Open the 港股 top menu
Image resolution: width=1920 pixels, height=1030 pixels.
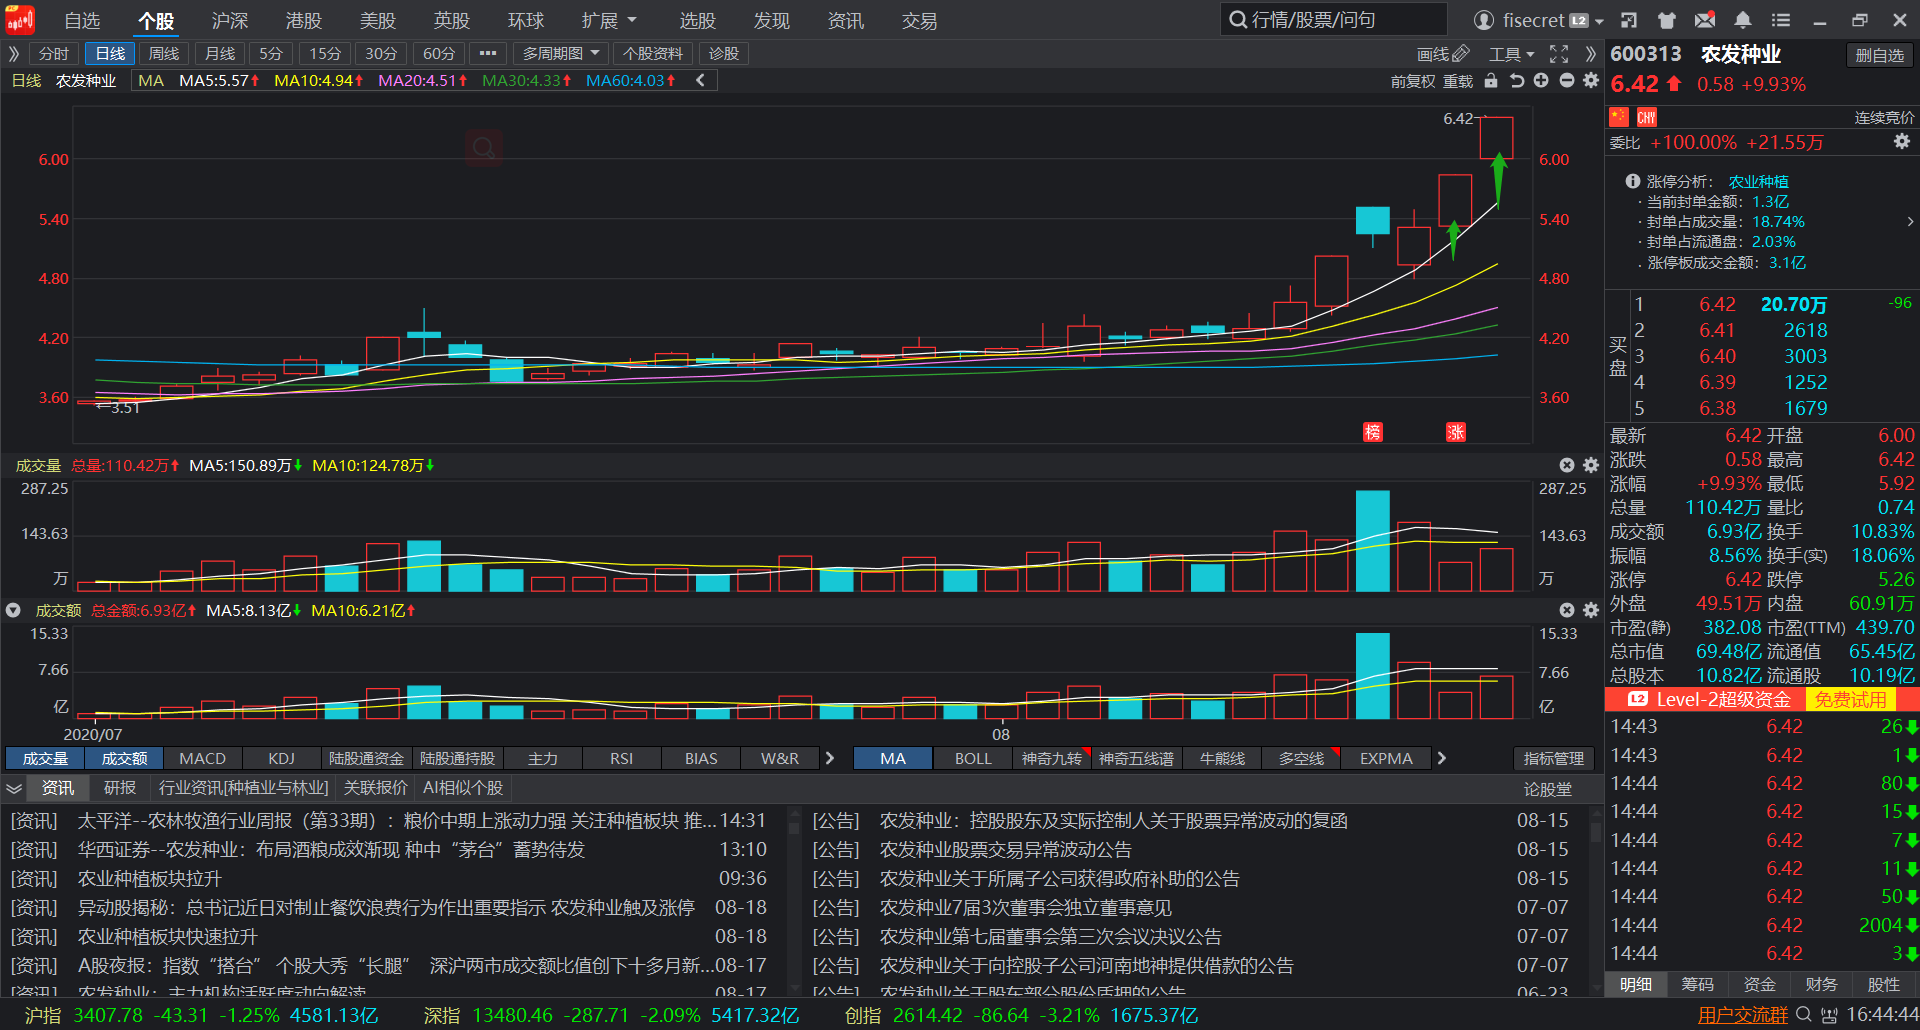pyautogui.click(x=304, y=20)
